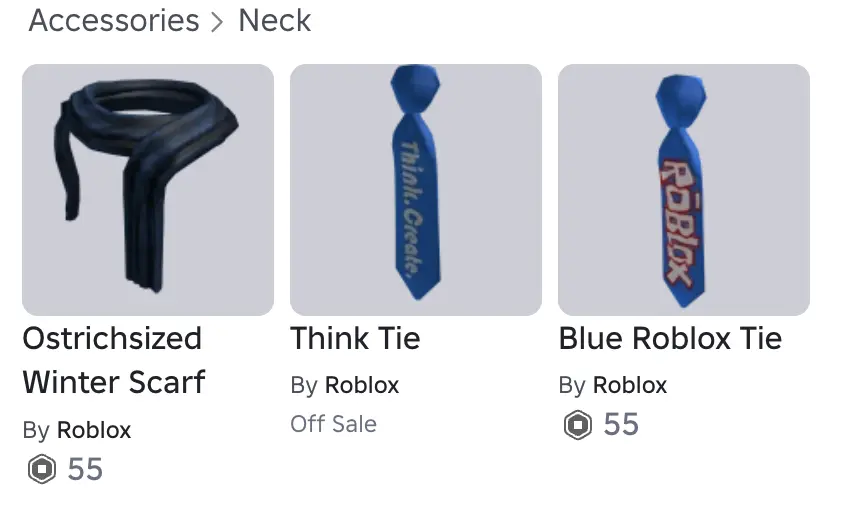This screenshot has height=510, width=842.
Task: Open the Blue Roblox Tie thumbnail image
Action: 684,190
